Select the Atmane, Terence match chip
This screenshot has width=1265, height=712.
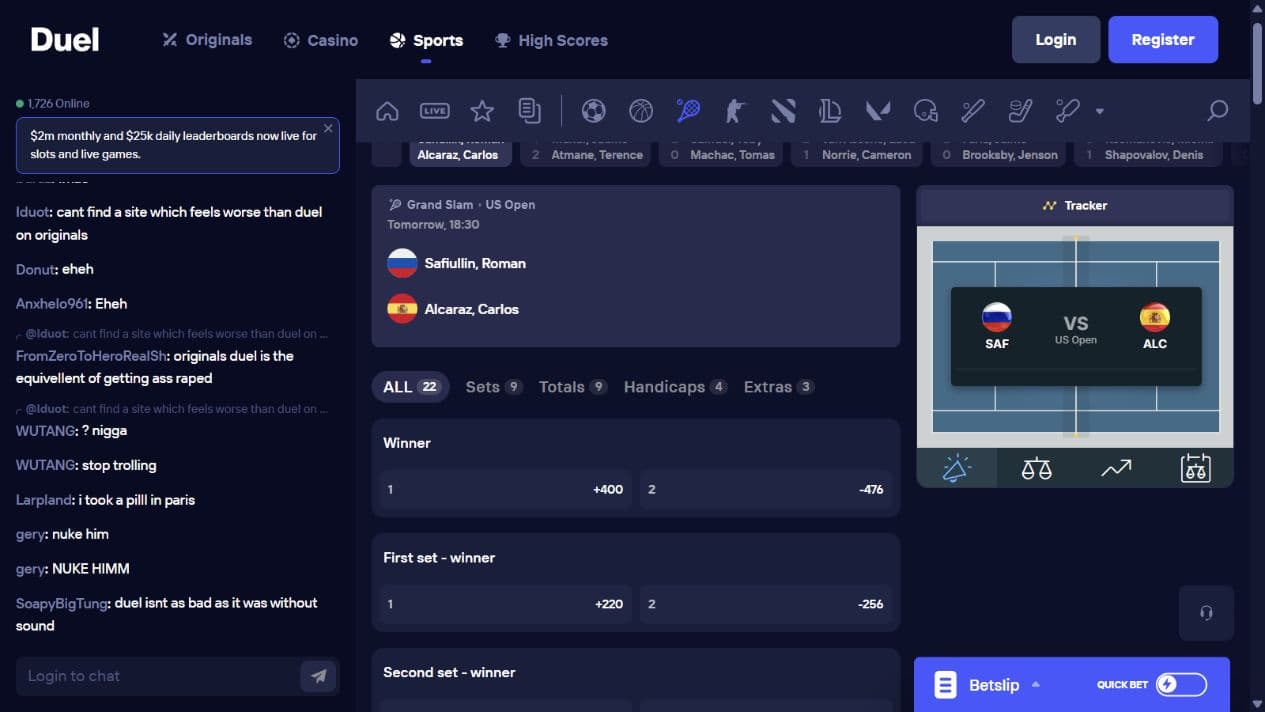586,153
